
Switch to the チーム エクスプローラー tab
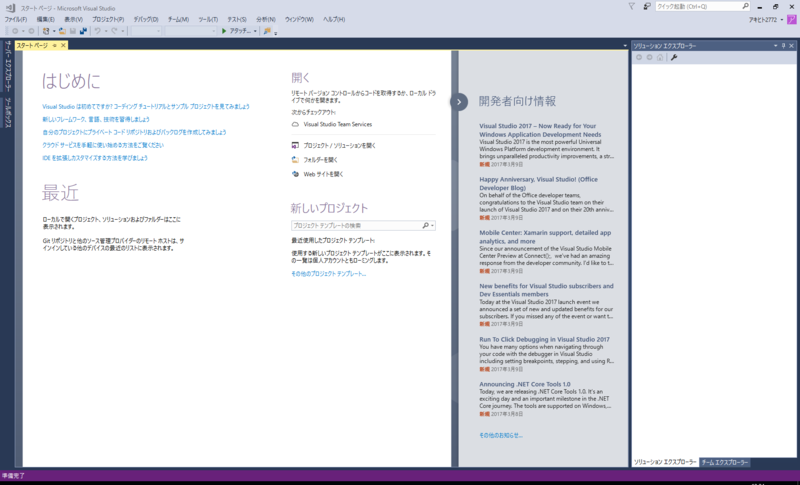pos(724,463)
